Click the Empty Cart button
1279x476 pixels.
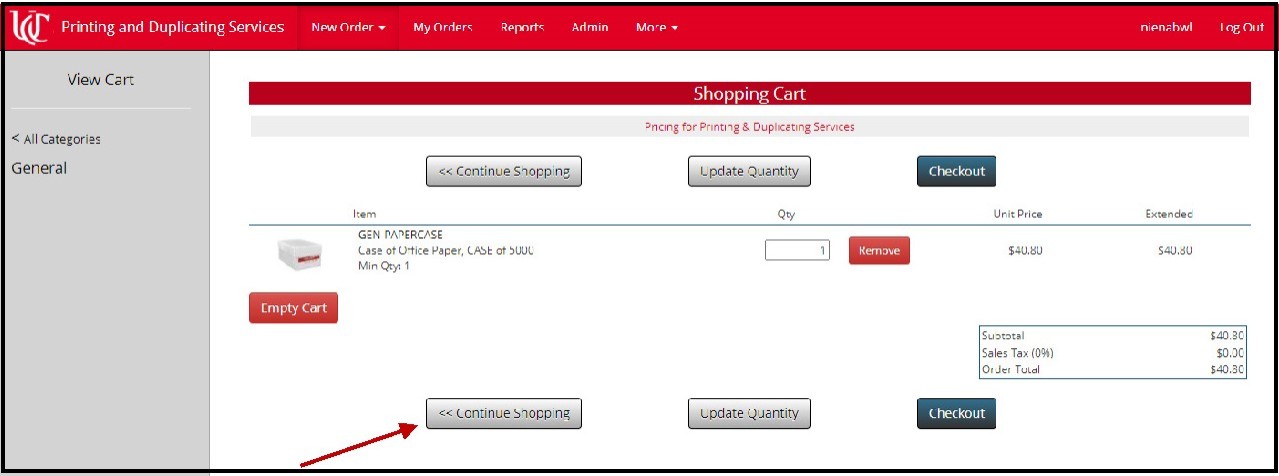click(x=294, y=308)
